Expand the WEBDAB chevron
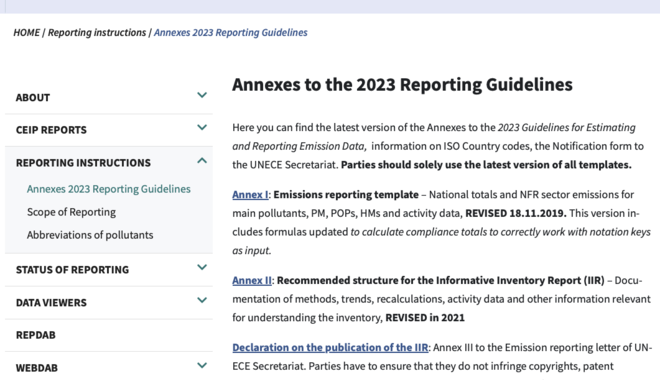 click(202, 365)
